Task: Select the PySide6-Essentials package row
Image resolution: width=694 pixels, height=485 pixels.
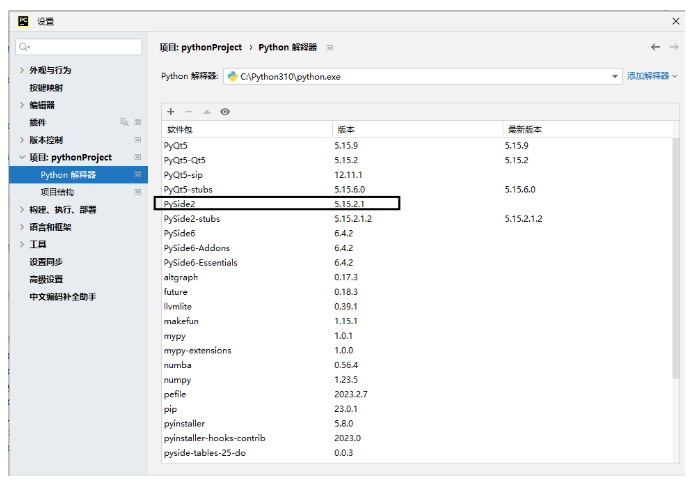Action: click(417, 262)
